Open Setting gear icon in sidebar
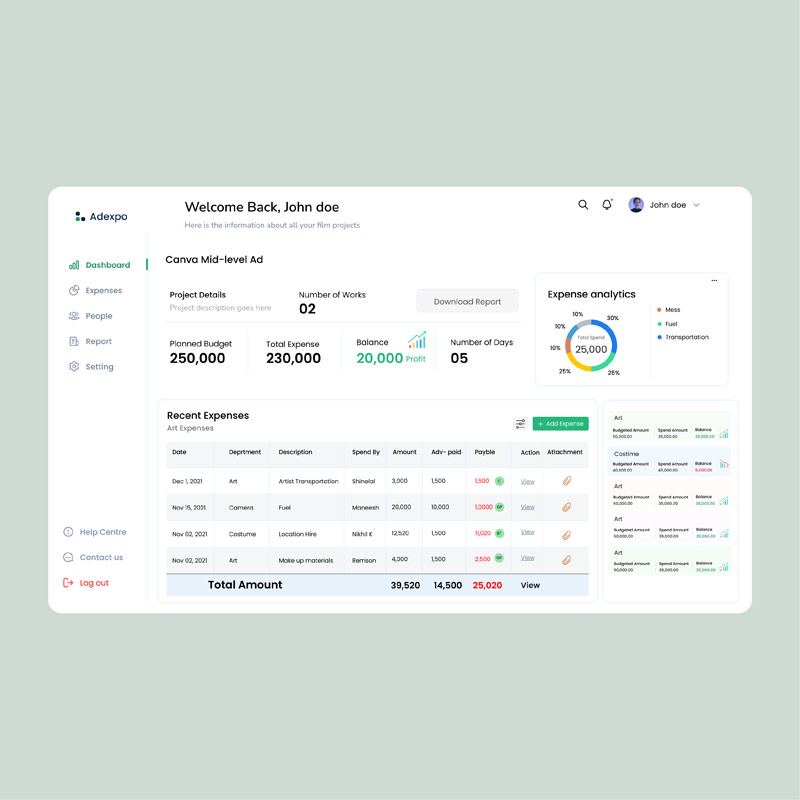The width and height of the screenshot is (800, 800). point(74,367)
